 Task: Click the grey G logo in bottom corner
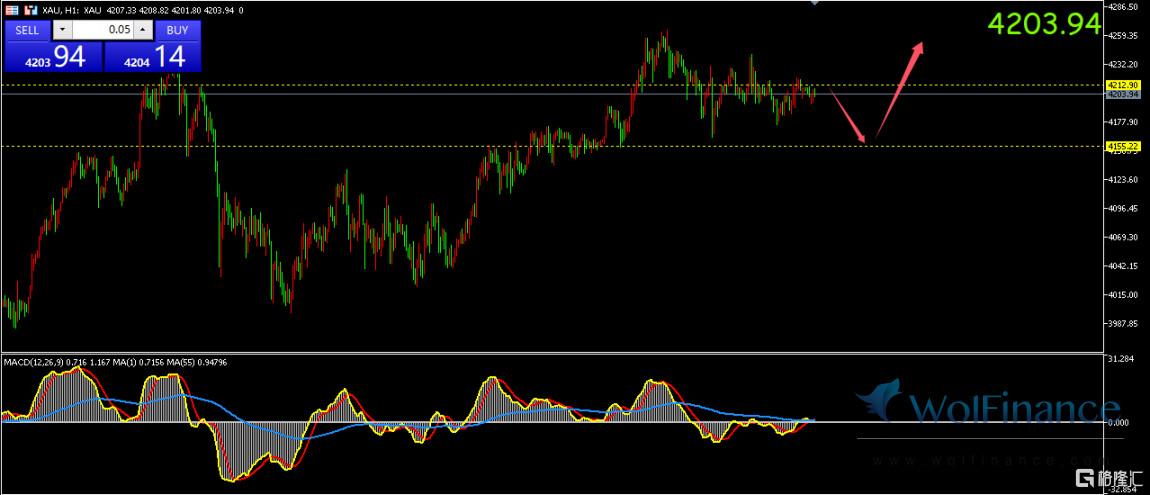click(x=1082, y=479)
